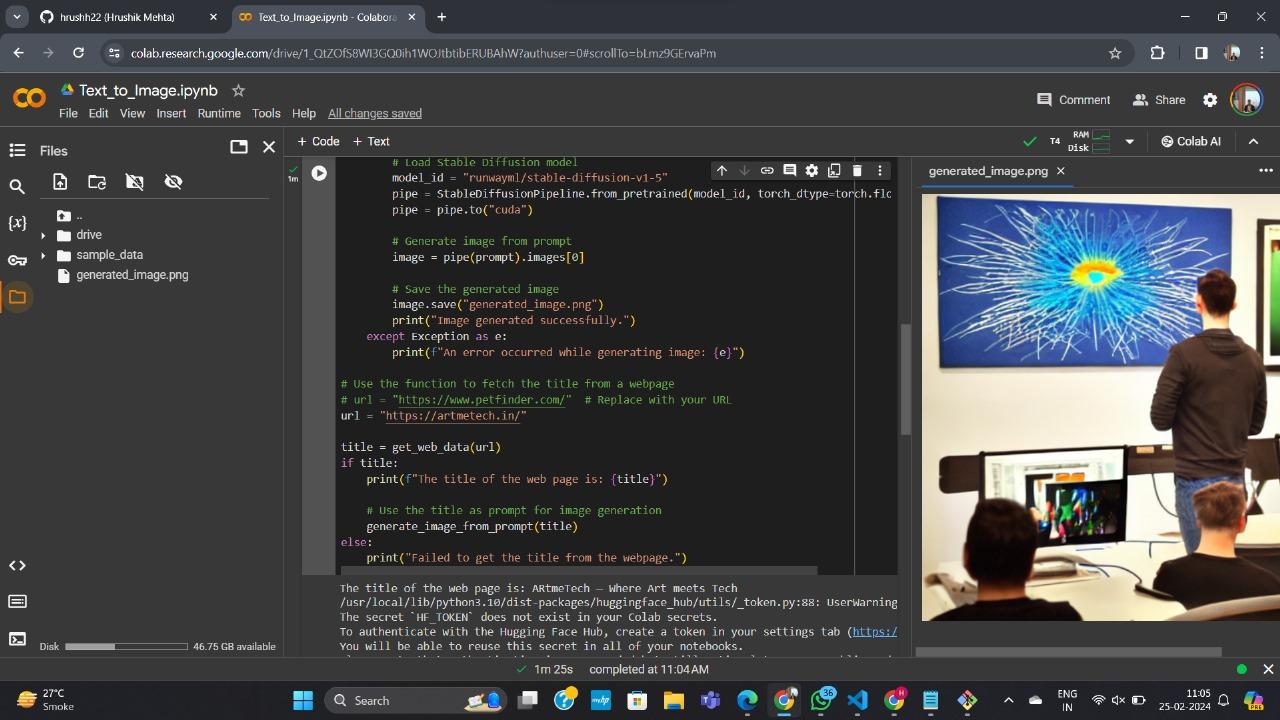Delete the cell with trash icon
Viewport: 1280px width, 720px height.
(857, 171)
